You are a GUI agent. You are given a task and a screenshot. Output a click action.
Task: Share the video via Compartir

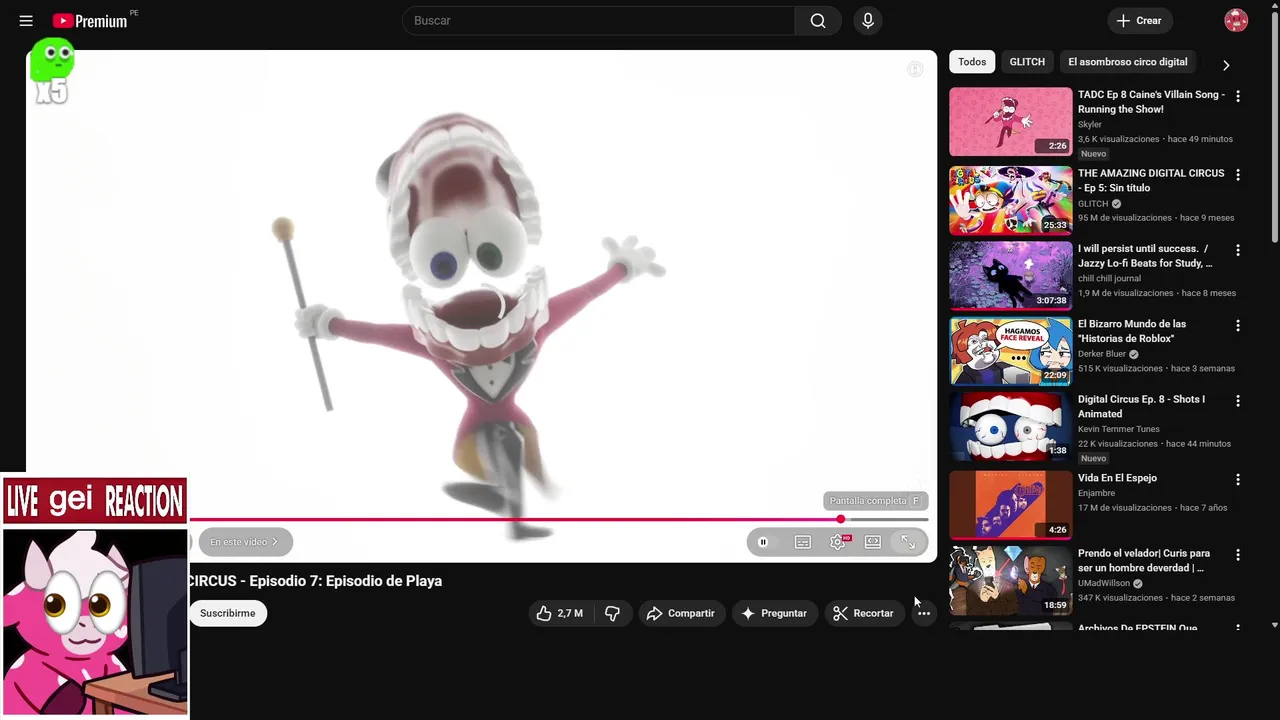681,613
